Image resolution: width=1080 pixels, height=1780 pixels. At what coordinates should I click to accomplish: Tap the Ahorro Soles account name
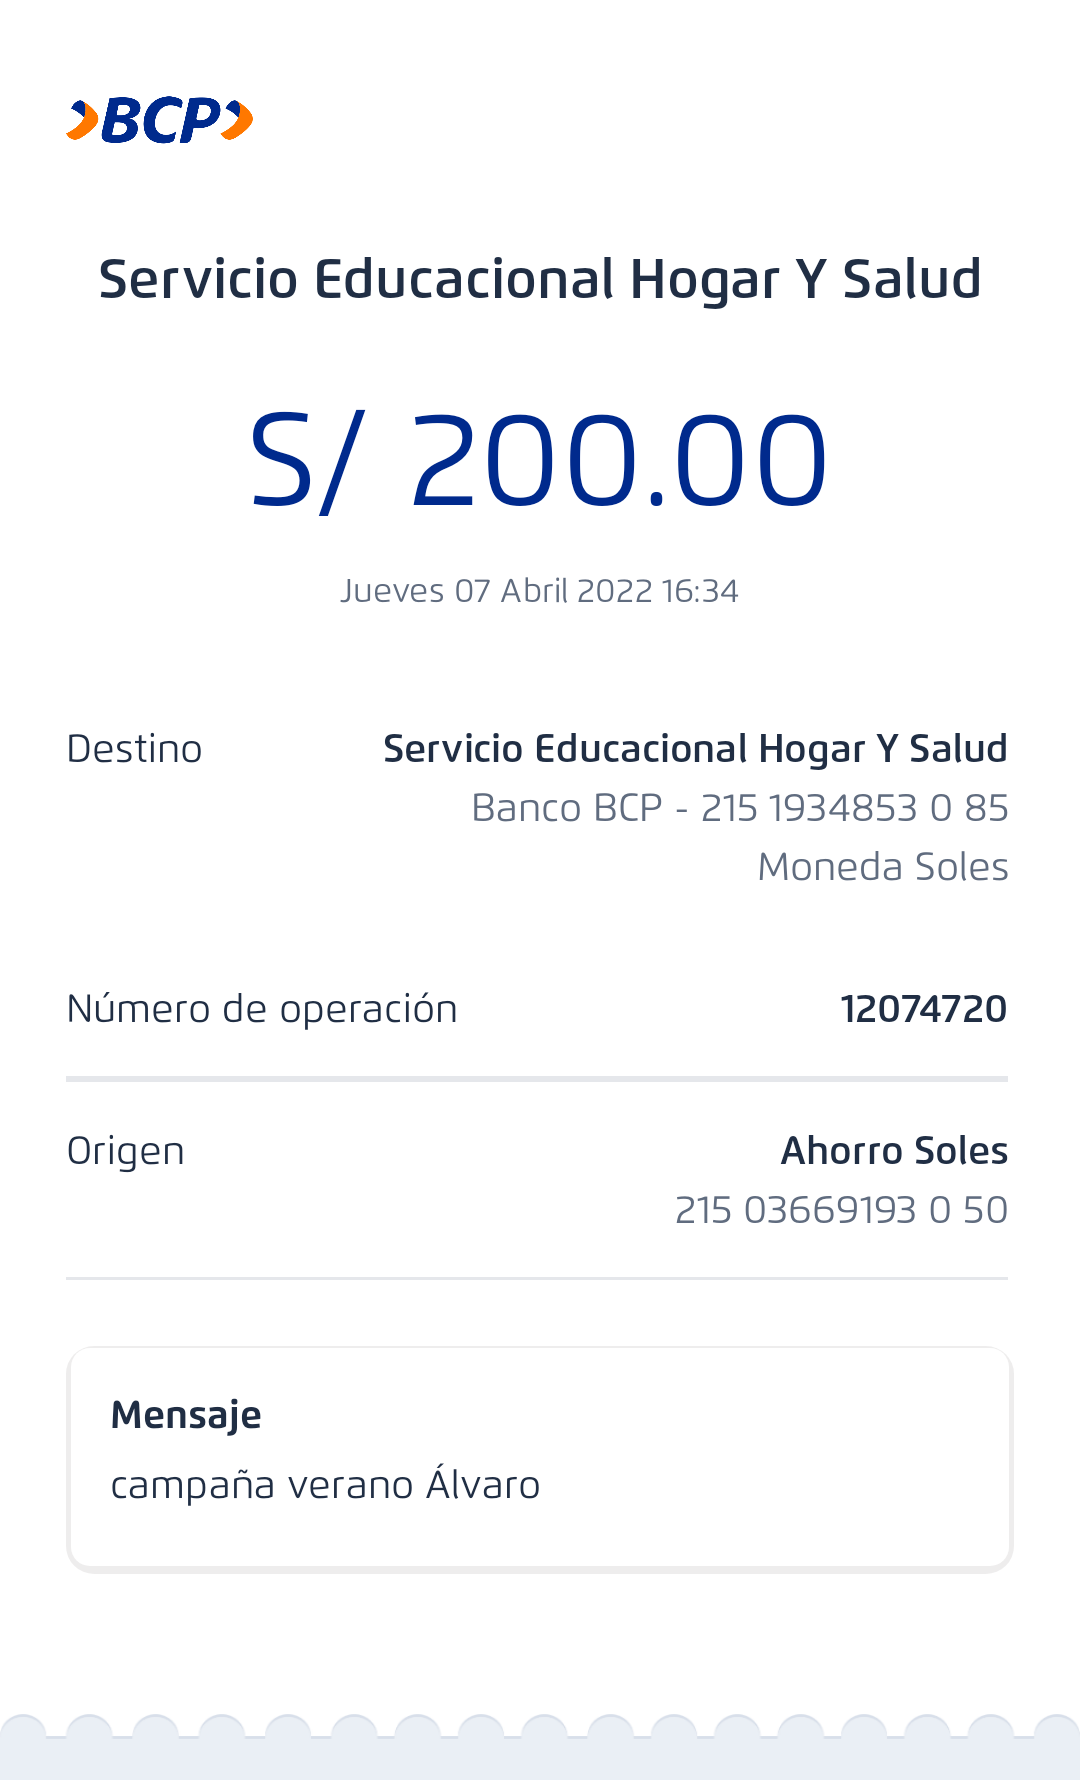[x=894, y=1151]
